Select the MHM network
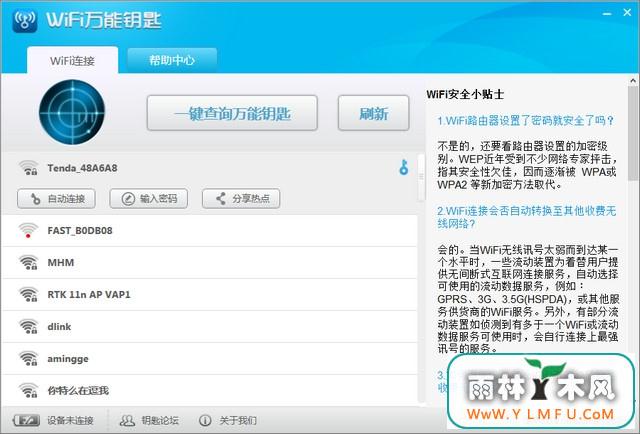The image size is (640, 434). pos(209,263)
